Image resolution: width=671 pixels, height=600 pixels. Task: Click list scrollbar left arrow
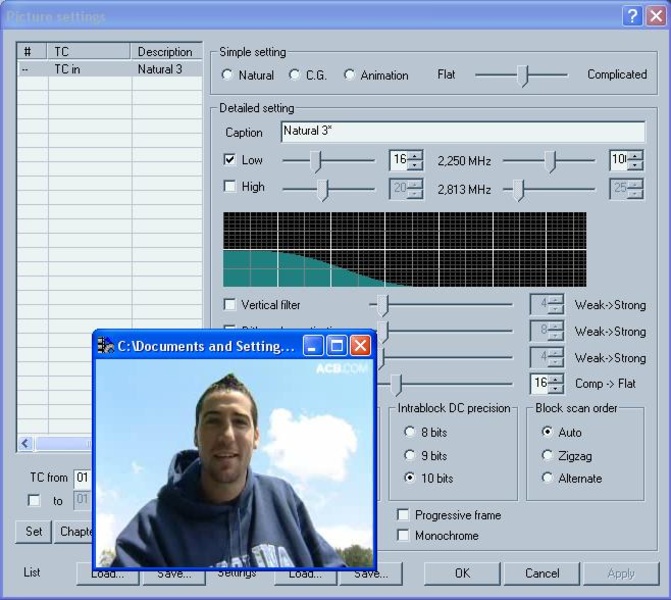(x=25, y=443)
